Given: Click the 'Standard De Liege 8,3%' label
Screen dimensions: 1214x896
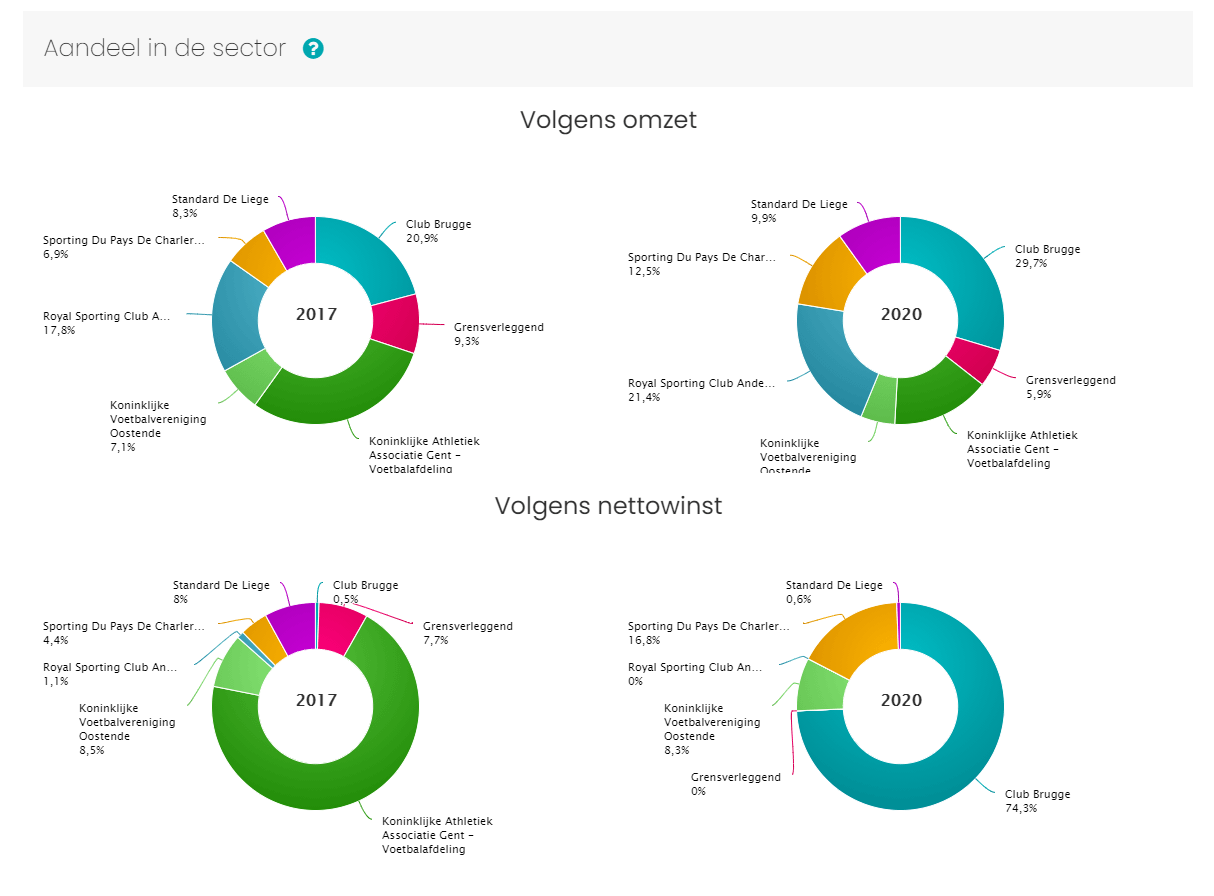Looking at the screenshot, I should 220,206.
